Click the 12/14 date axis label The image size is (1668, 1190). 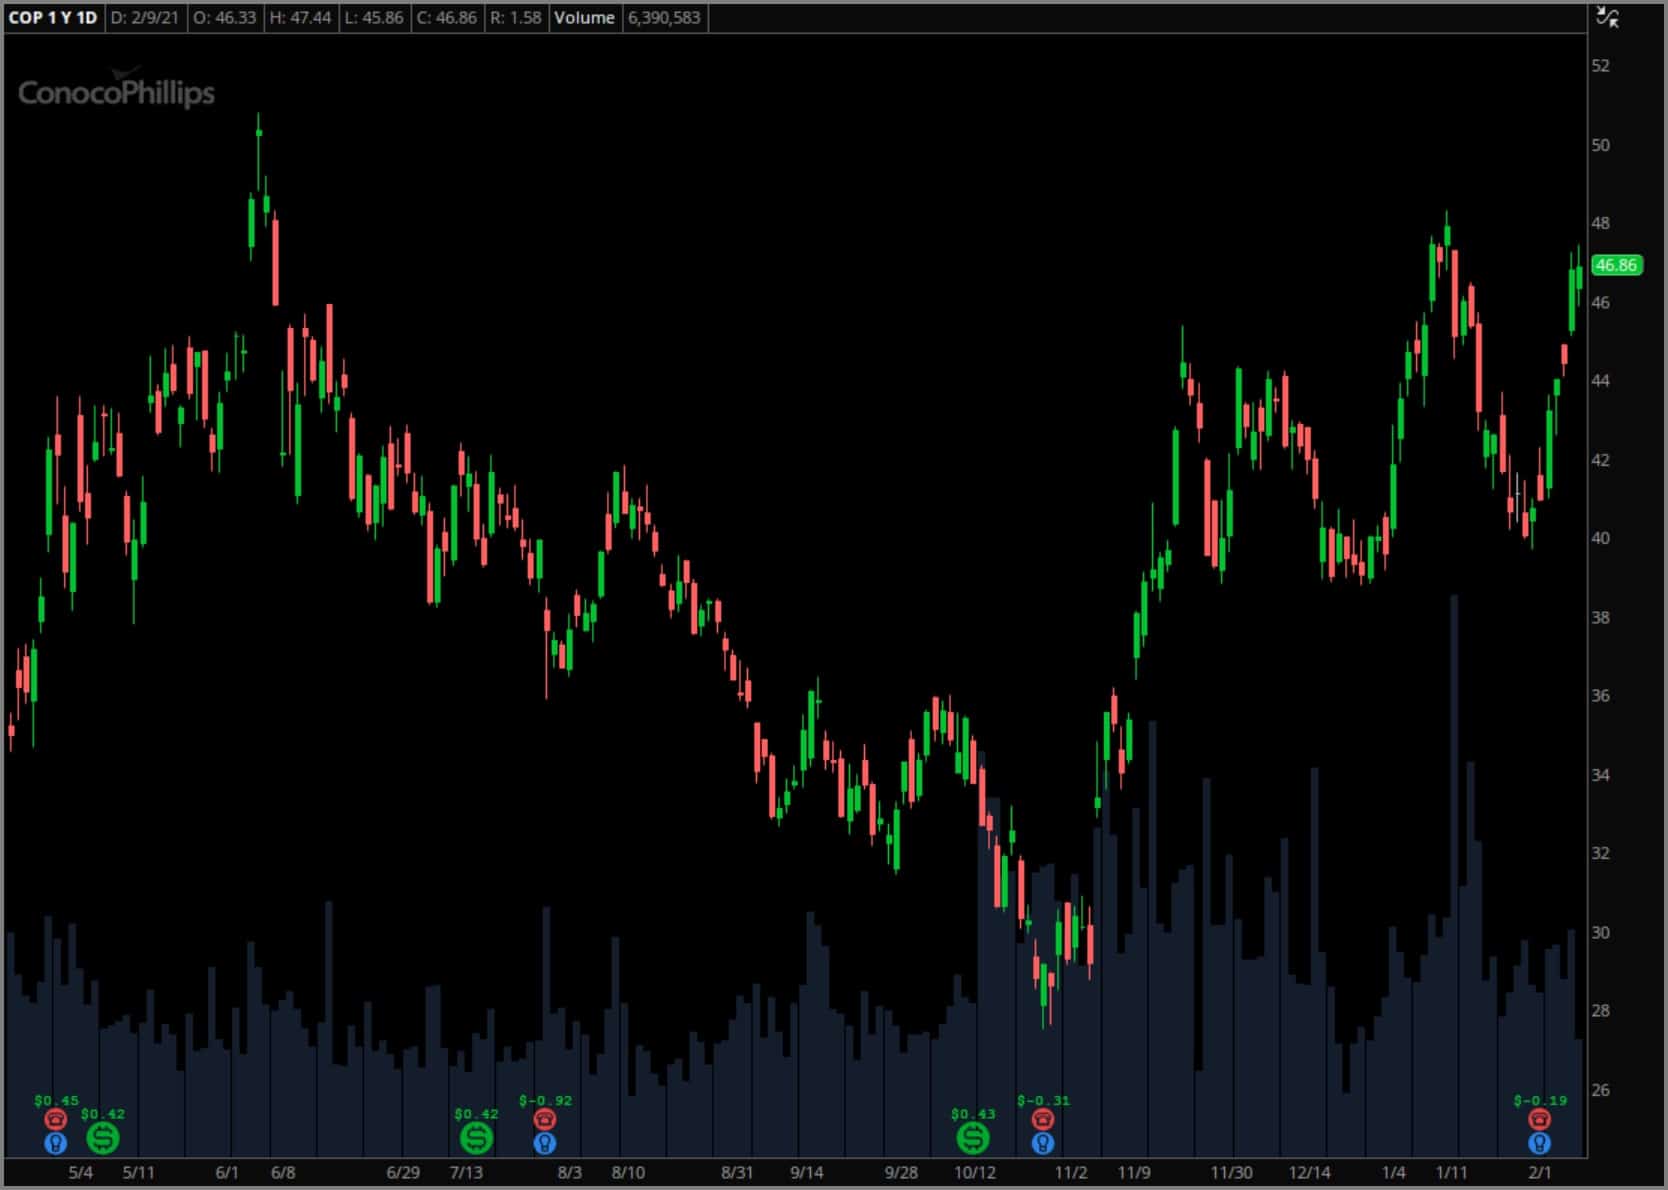pyautogui.click(x=1309, y=1172)
